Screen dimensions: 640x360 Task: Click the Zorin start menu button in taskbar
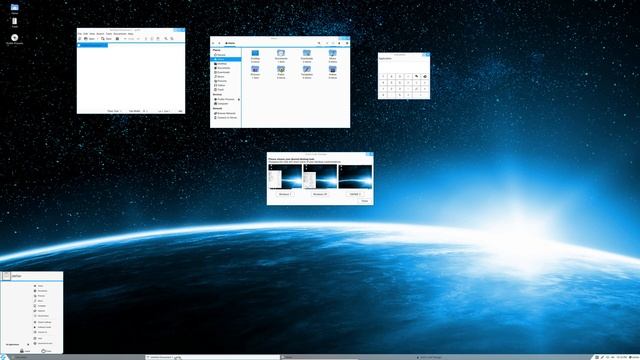3,357
